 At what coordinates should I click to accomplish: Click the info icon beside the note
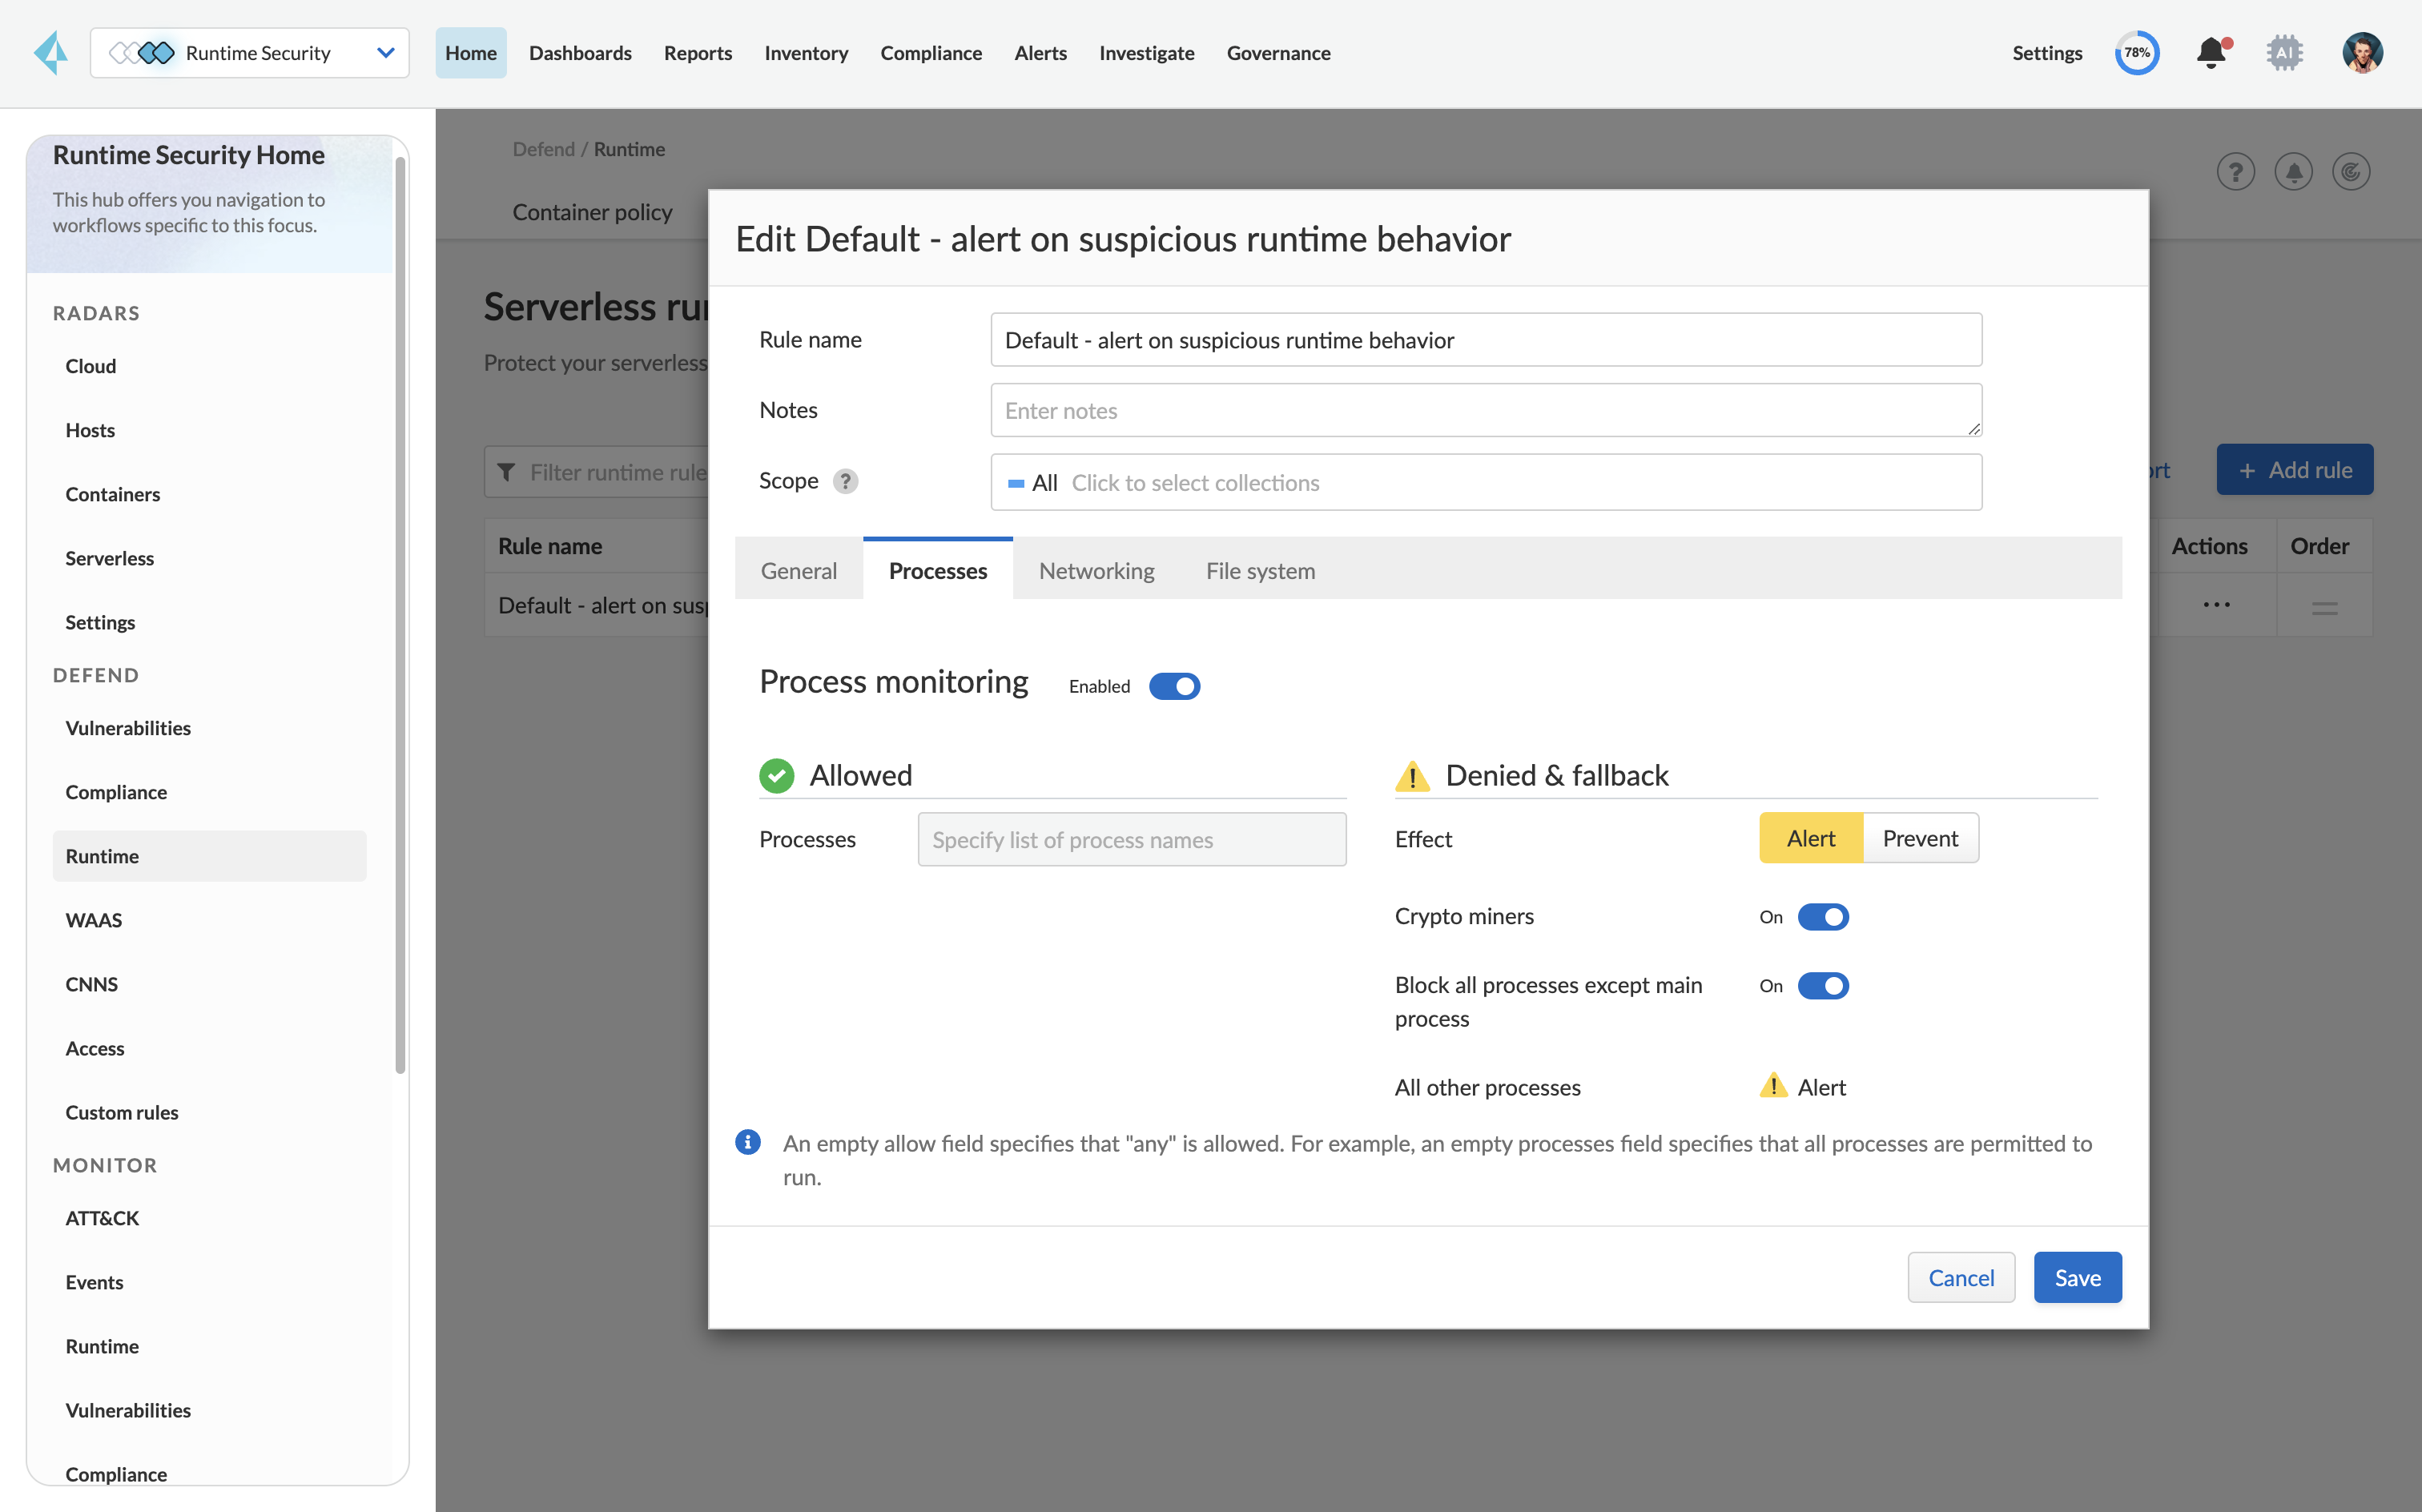[x=748, y=1142]
